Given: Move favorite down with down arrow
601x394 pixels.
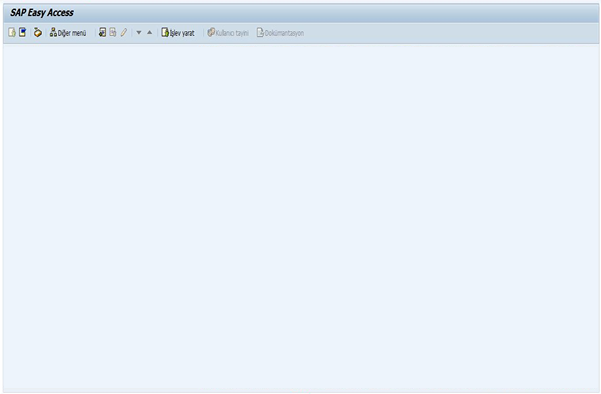Looking at the screenshot, I should tap(139, 33).
